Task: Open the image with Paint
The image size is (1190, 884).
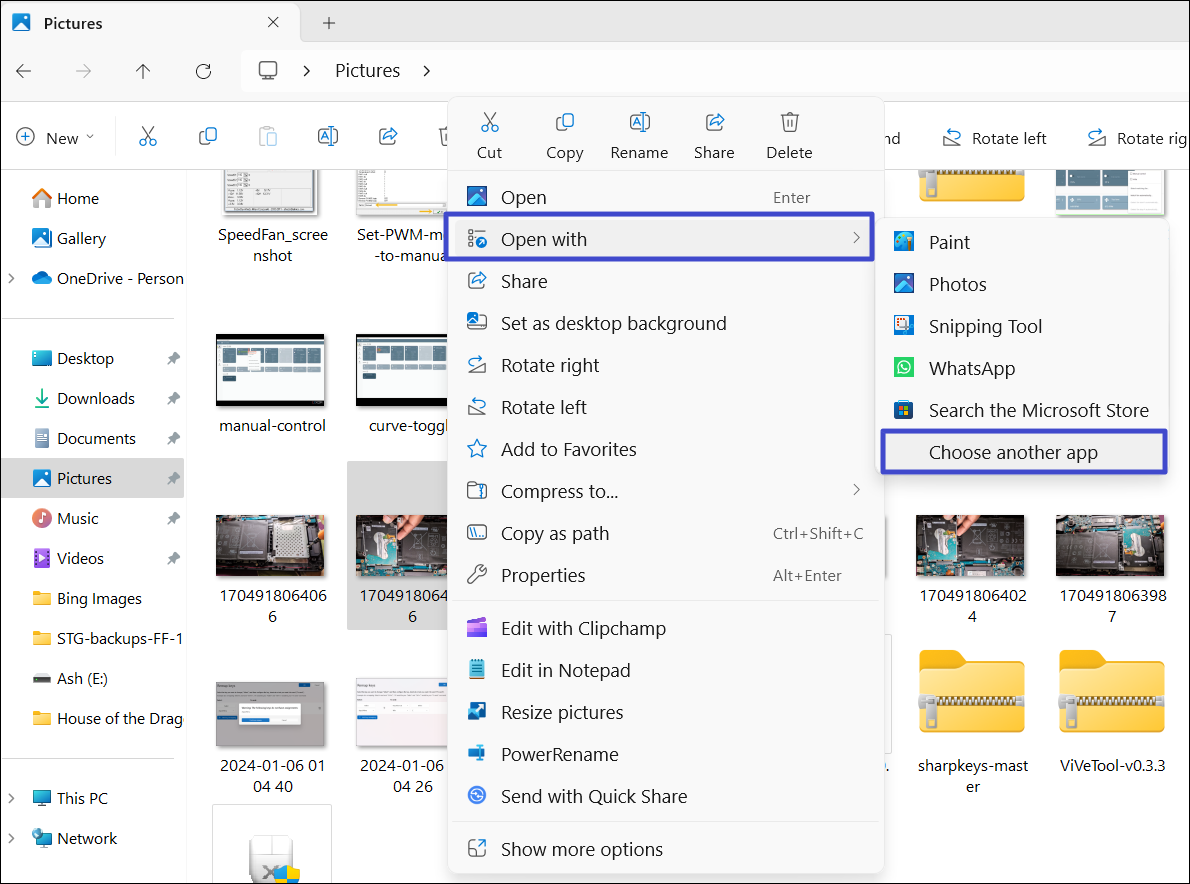Action: (948, 242)
